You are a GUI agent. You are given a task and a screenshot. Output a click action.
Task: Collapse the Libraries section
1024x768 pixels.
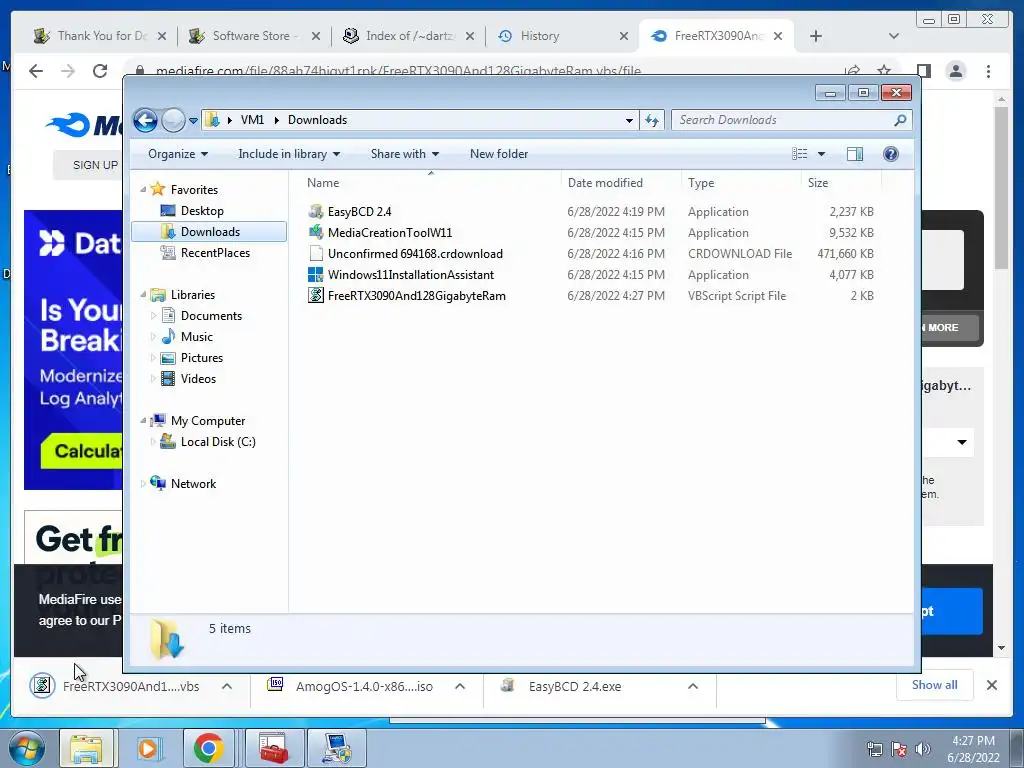coord(143,295)
